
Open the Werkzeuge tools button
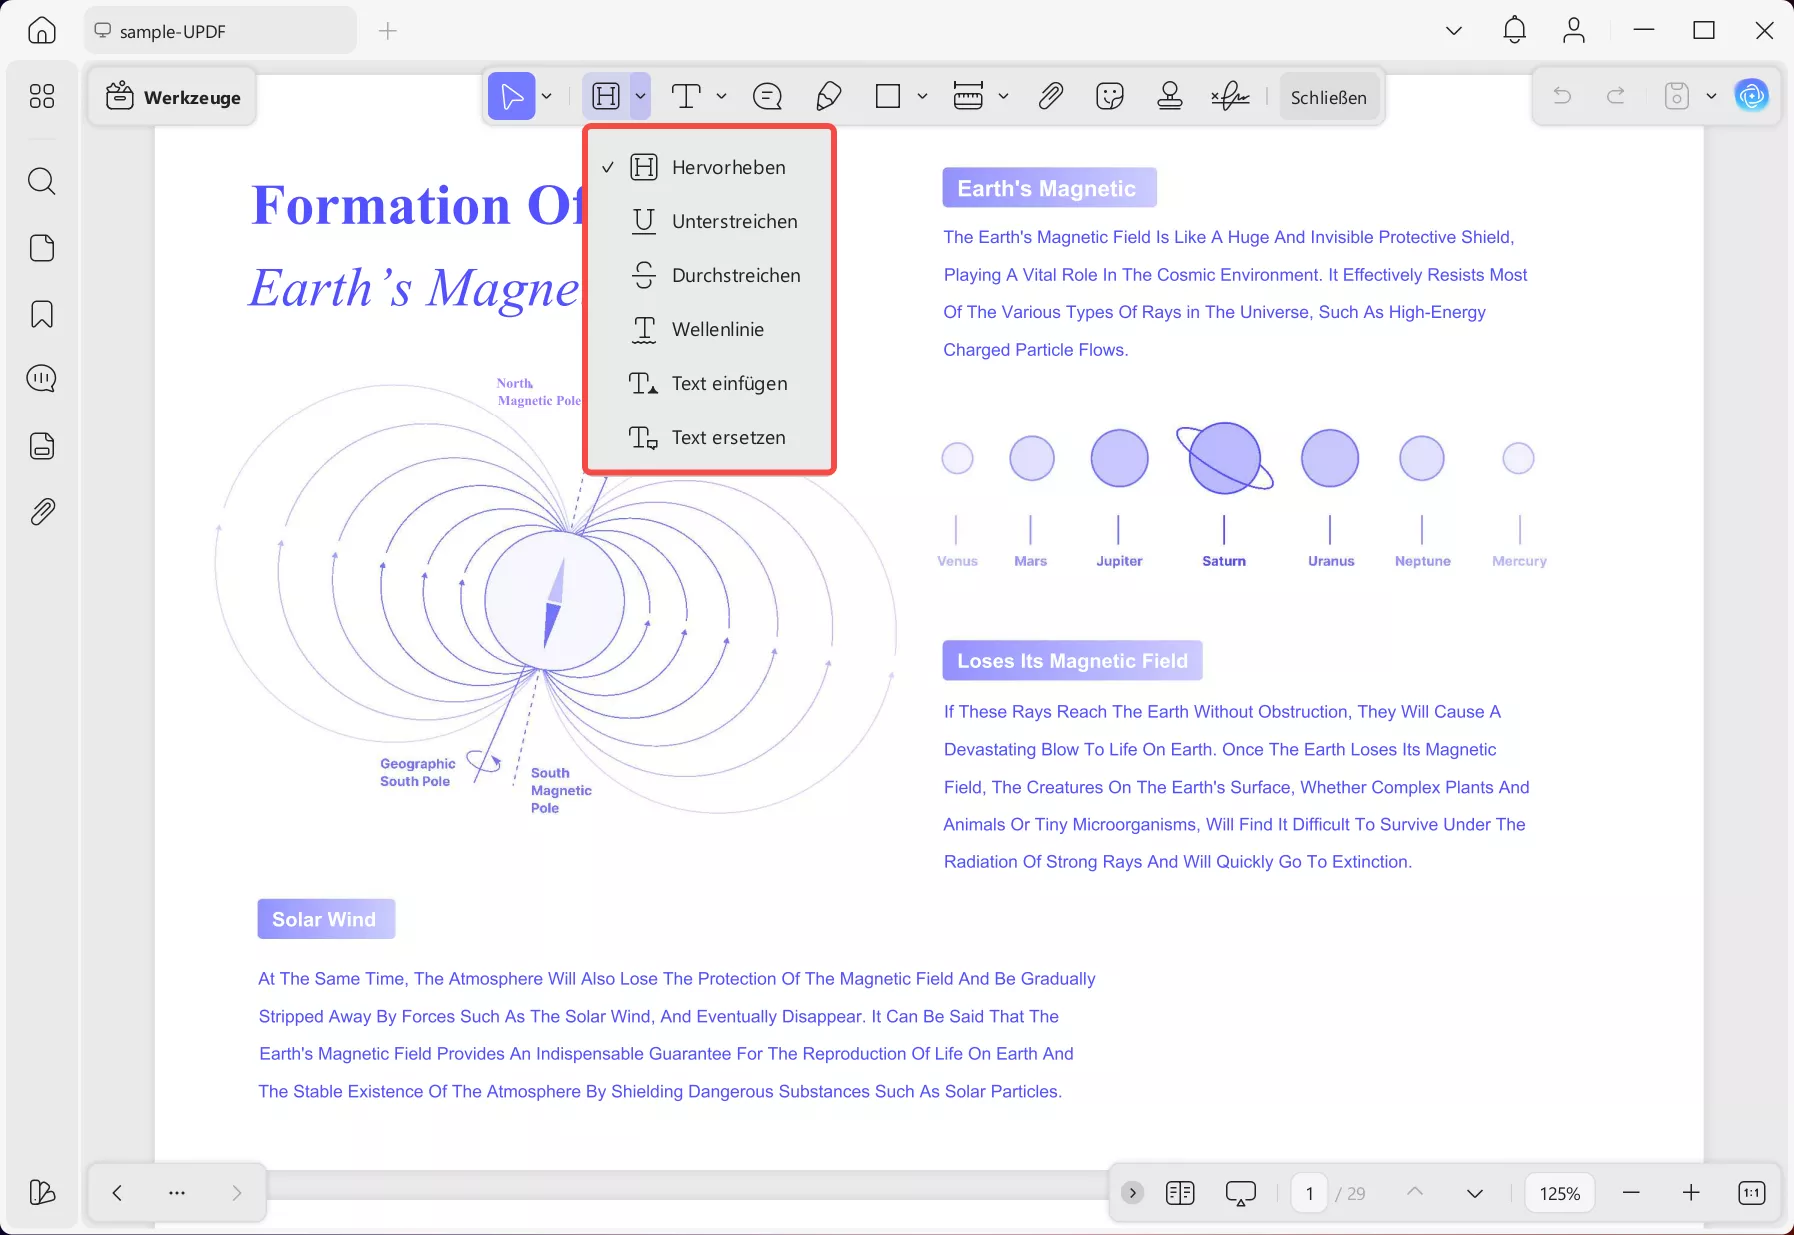pyautogui.click(x=173, y=97)
